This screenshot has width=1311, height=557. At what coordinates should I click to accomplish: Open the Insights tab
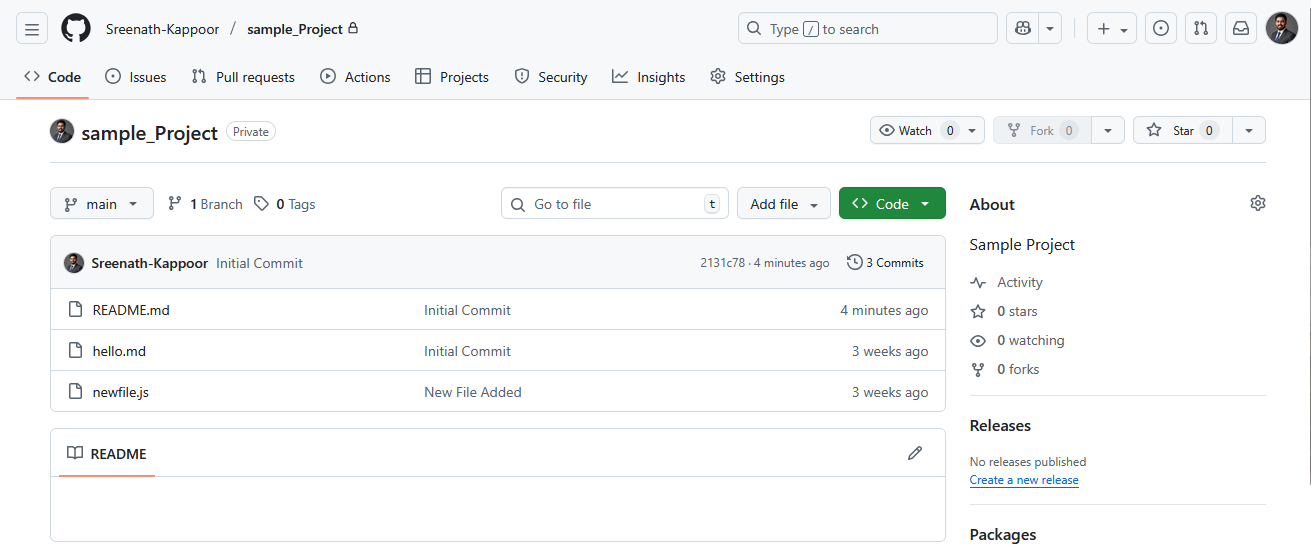pos(649,77)
